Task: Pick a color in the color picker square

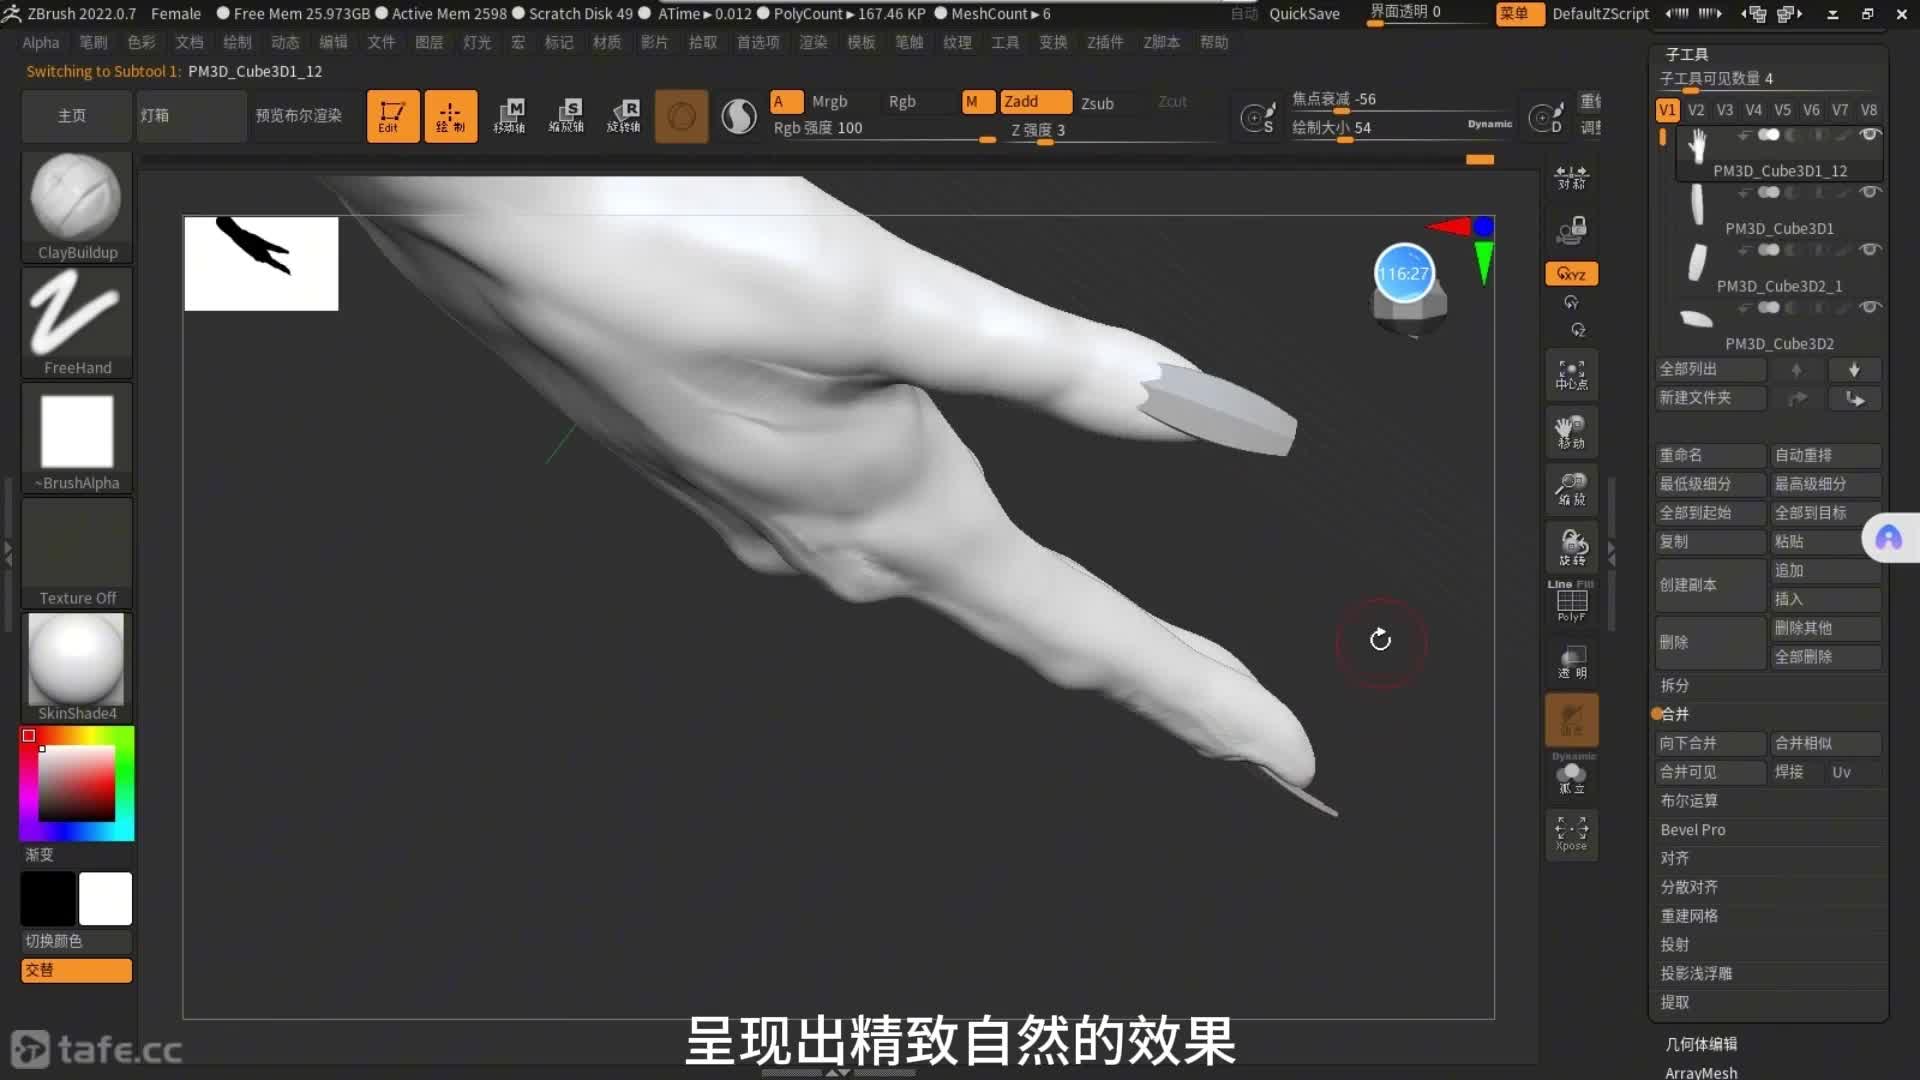Action: tap(77, 783)
